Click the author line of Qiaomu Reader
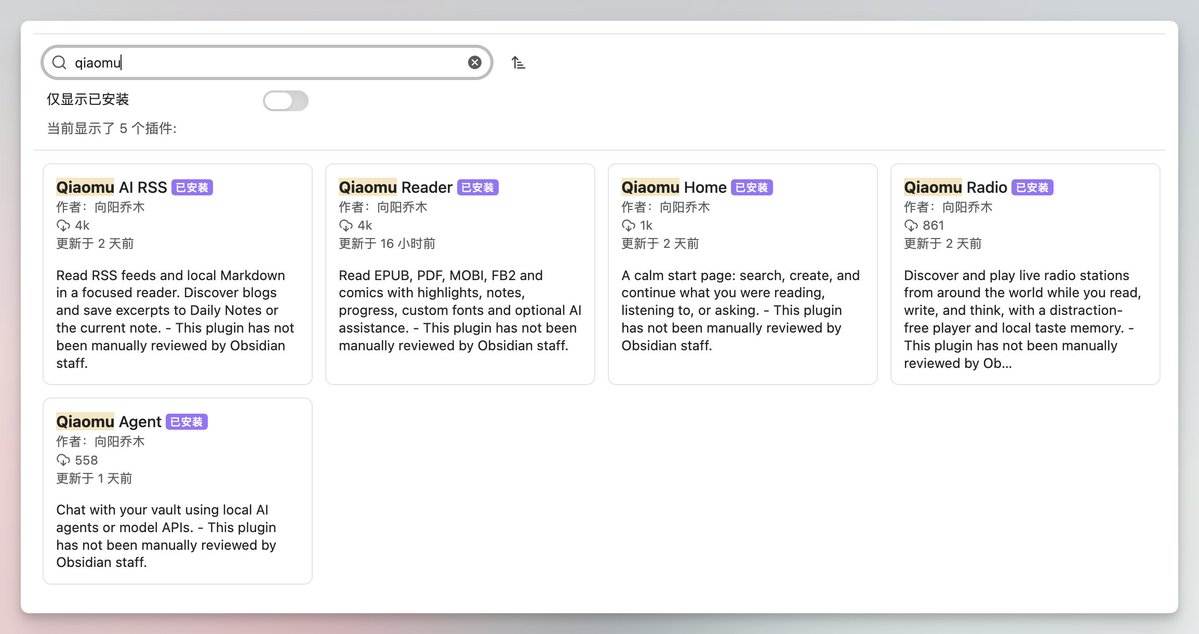1199x634 pixels. pyautogui.click(x=383, y=207)
